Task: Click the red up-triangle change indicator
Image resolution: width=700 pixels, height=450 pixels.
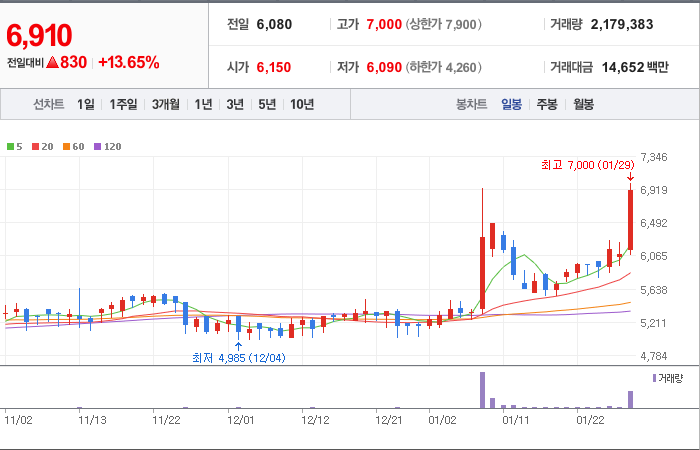Action: (x=52, y=62)
